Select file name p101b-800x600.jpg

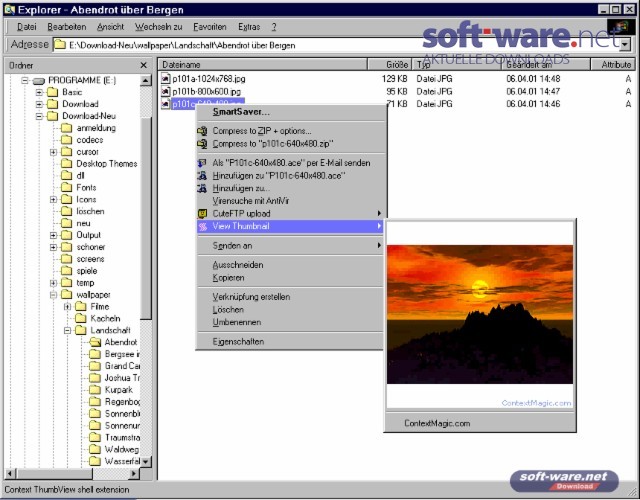(x=207, y=91)
